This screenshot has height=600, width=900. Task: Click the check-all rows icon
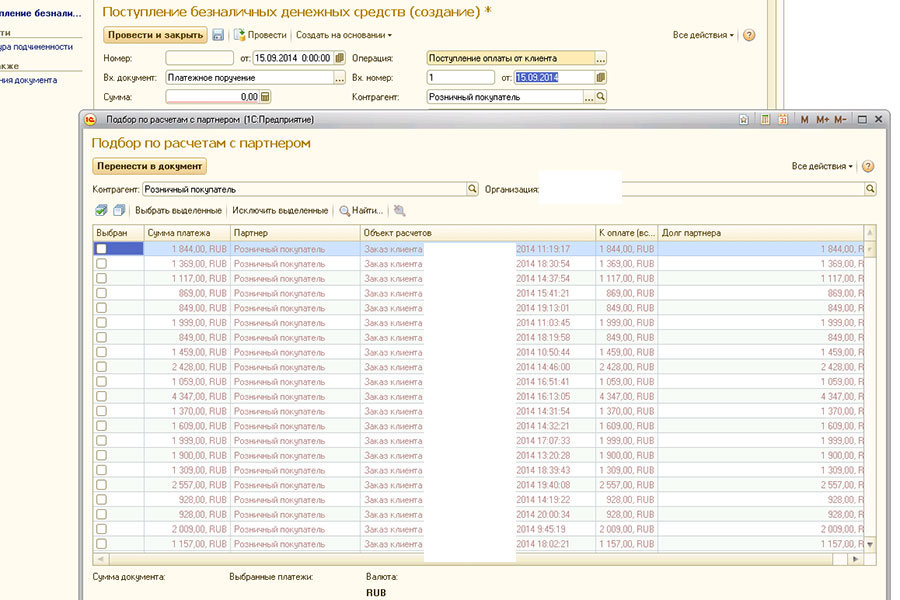click(x=101, y=211)
